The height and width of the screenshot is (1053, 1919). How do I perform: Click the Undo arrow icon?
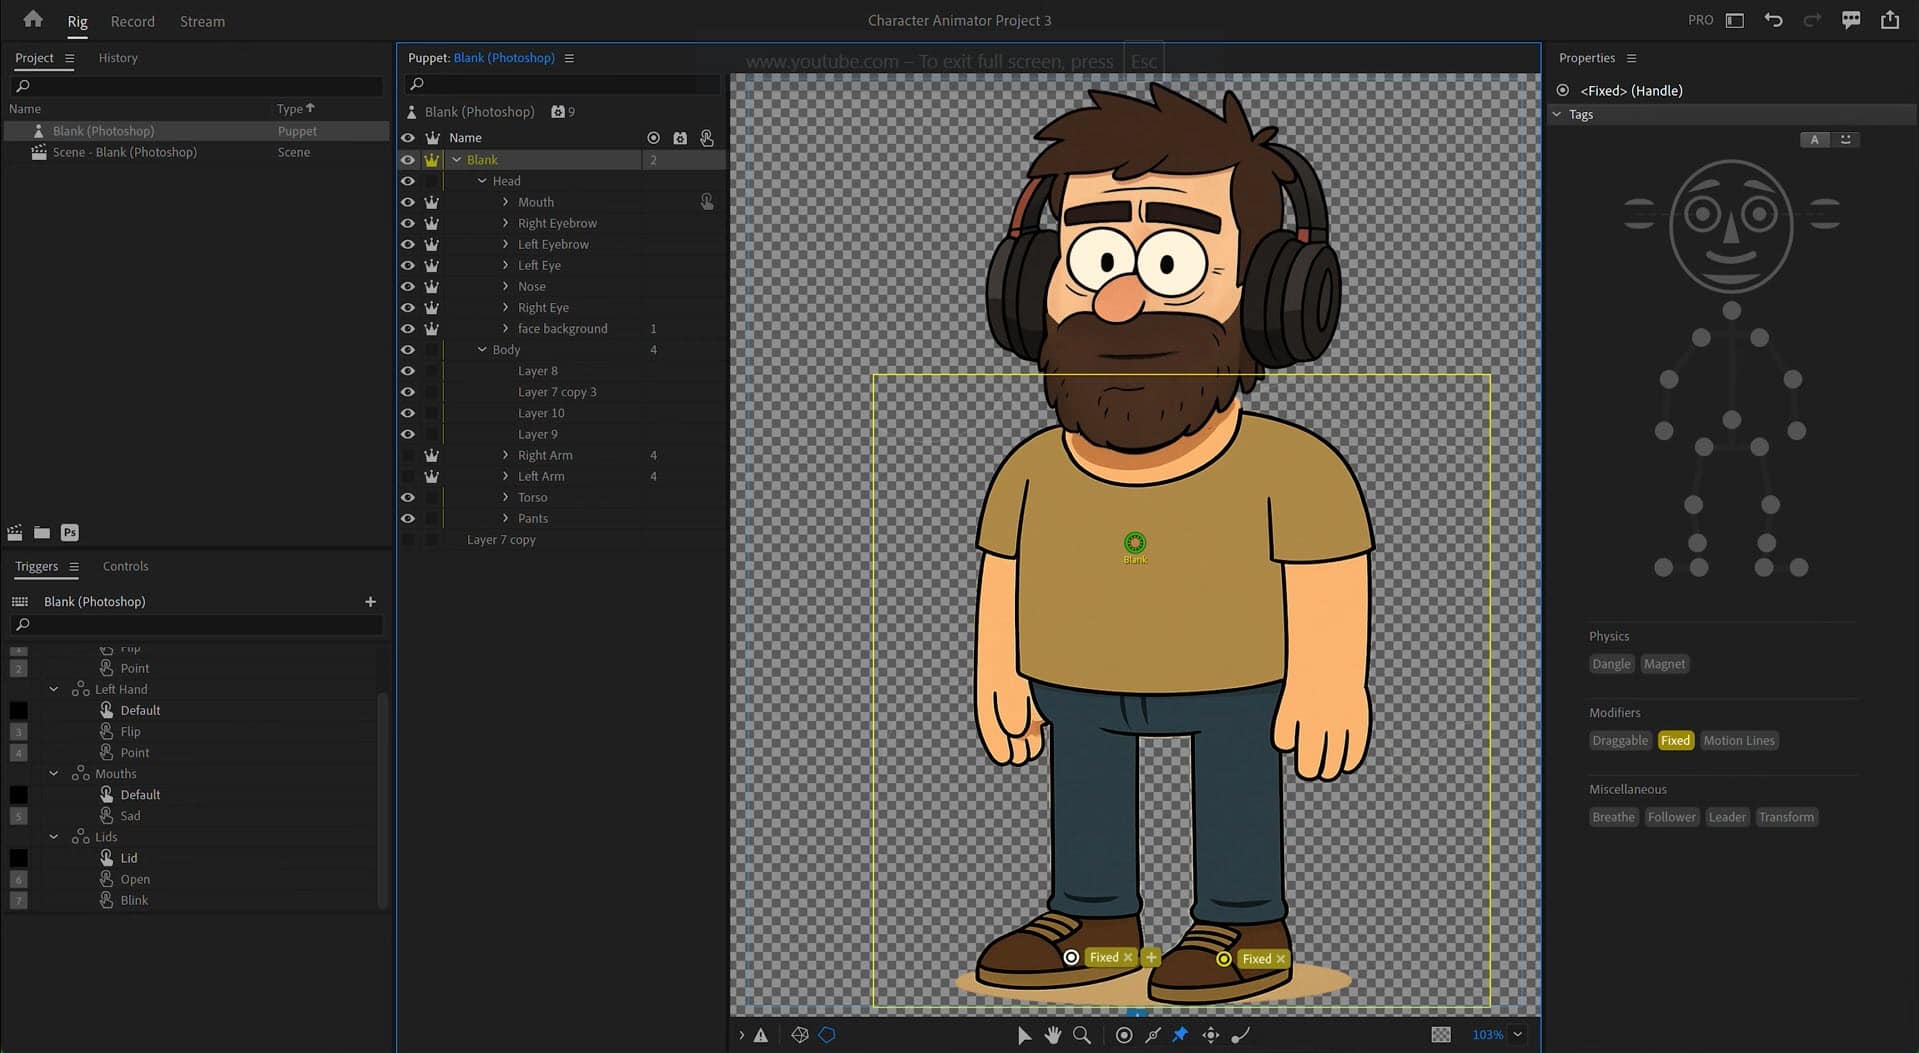coord(1773,20)
